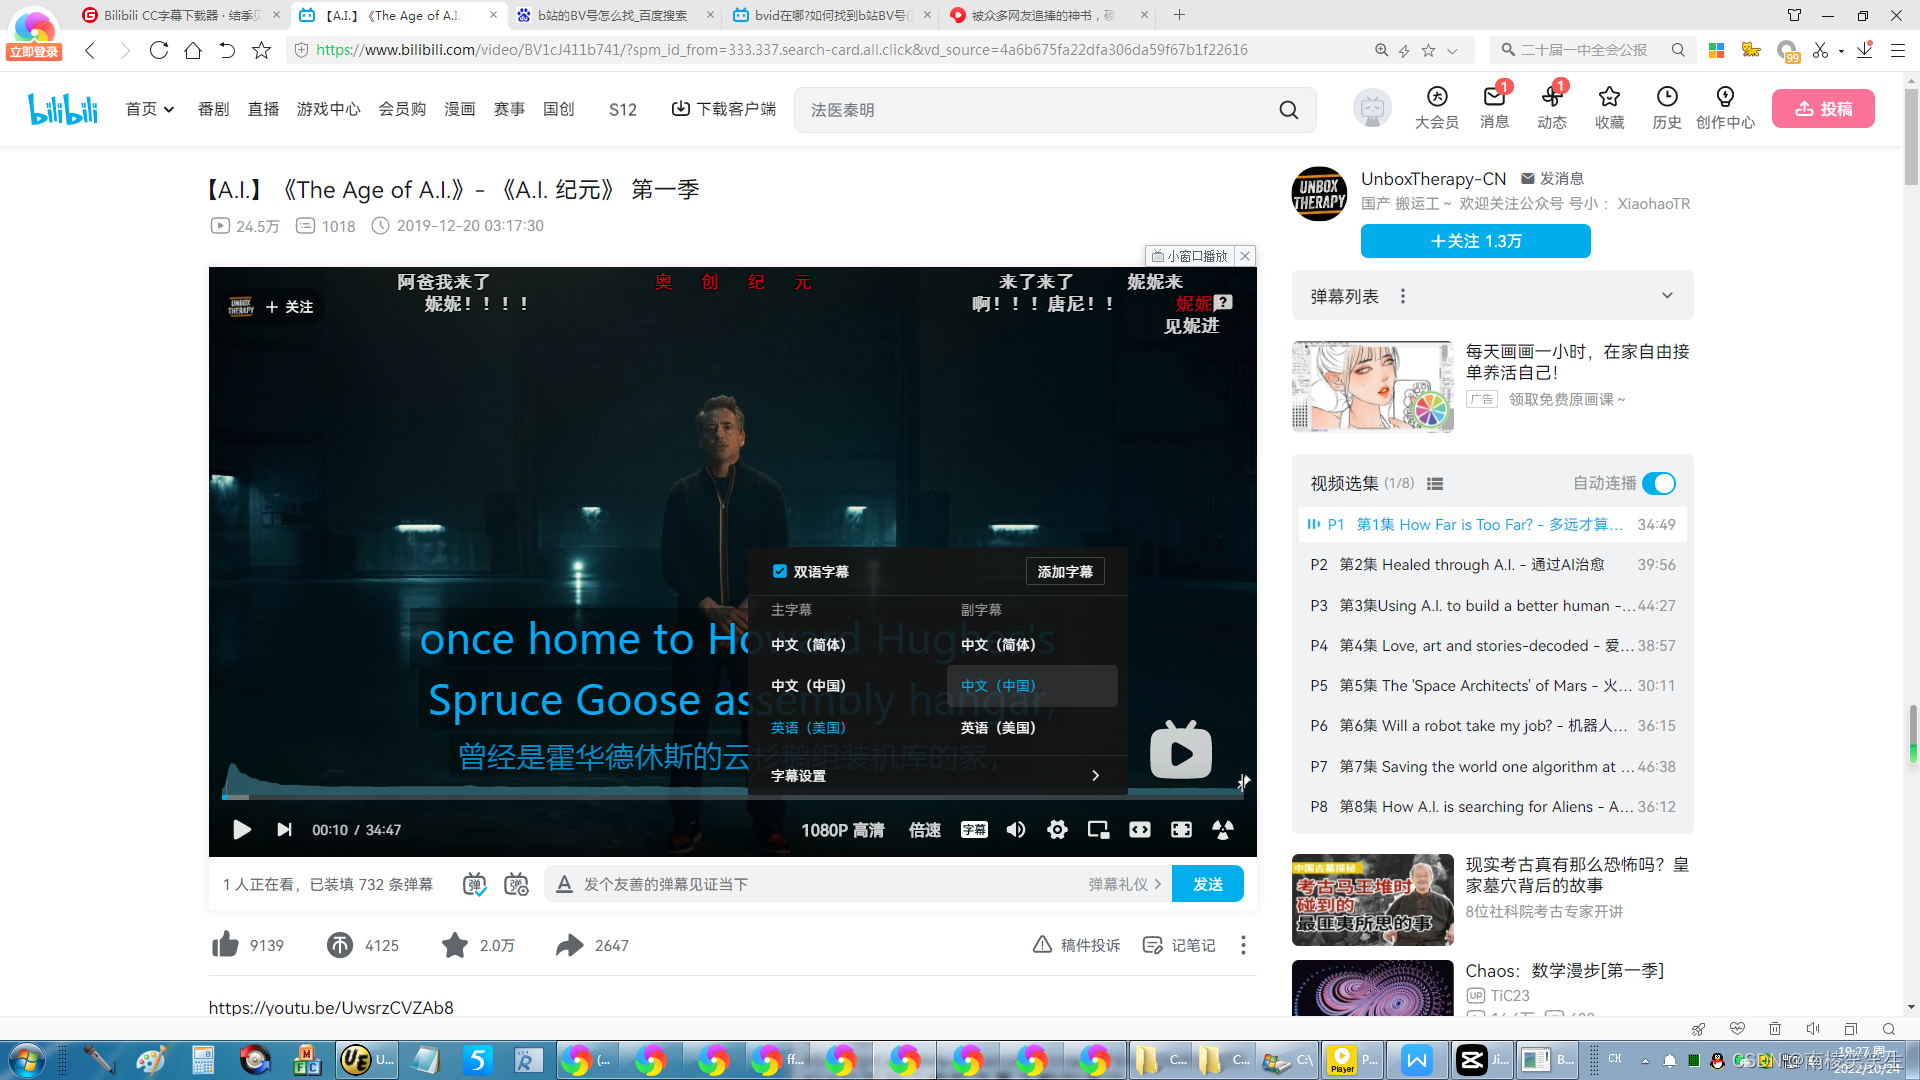
Task: Add video to favorites star icon
Action: [x=455, y=945]
